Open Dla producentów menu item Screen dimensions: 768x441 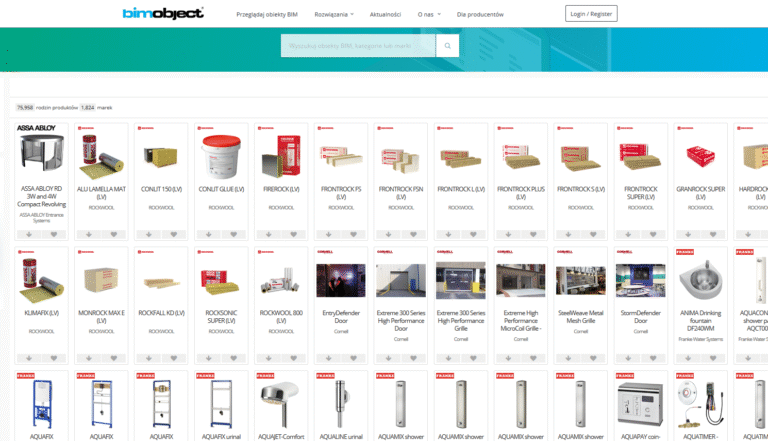(x=480, y=14)
